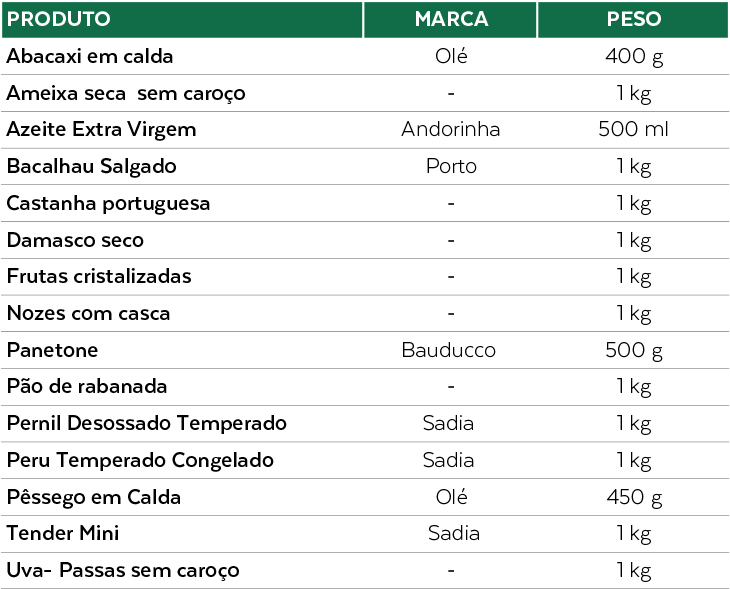Click the Pão de rabanada cell
The image size is (730, 589).
(x=87, y=386)
